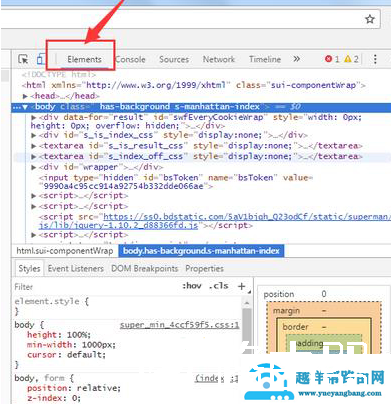This screenshot has width=391, height=404.
Task: Click the red error count icon
Action: [x=328, y=59]
